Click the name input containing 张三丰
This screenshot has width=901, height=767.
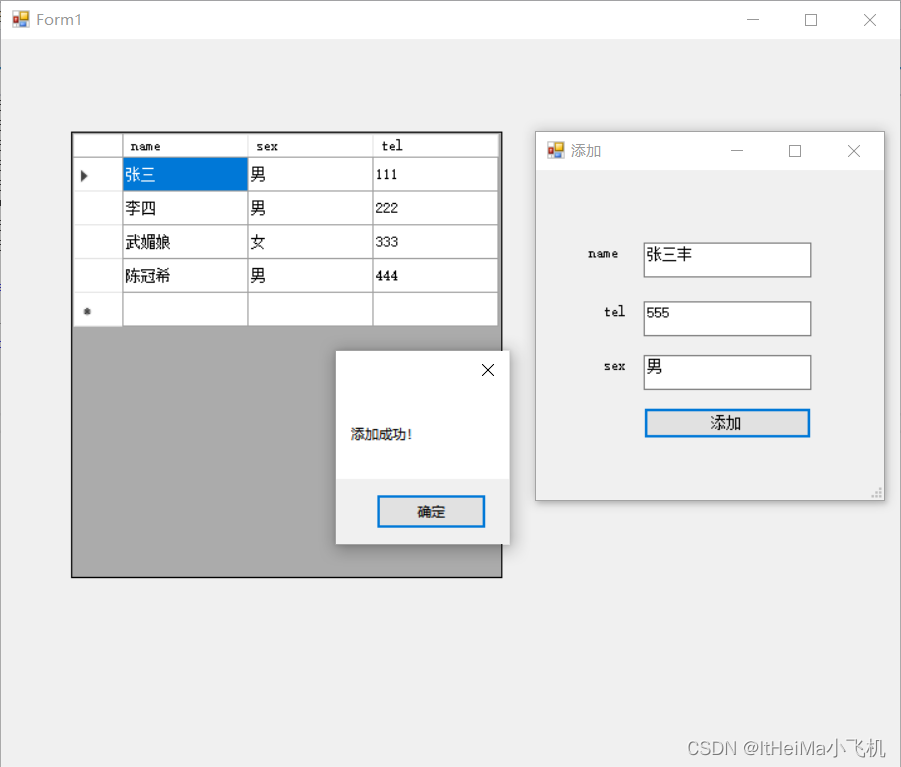click(727, 260)
